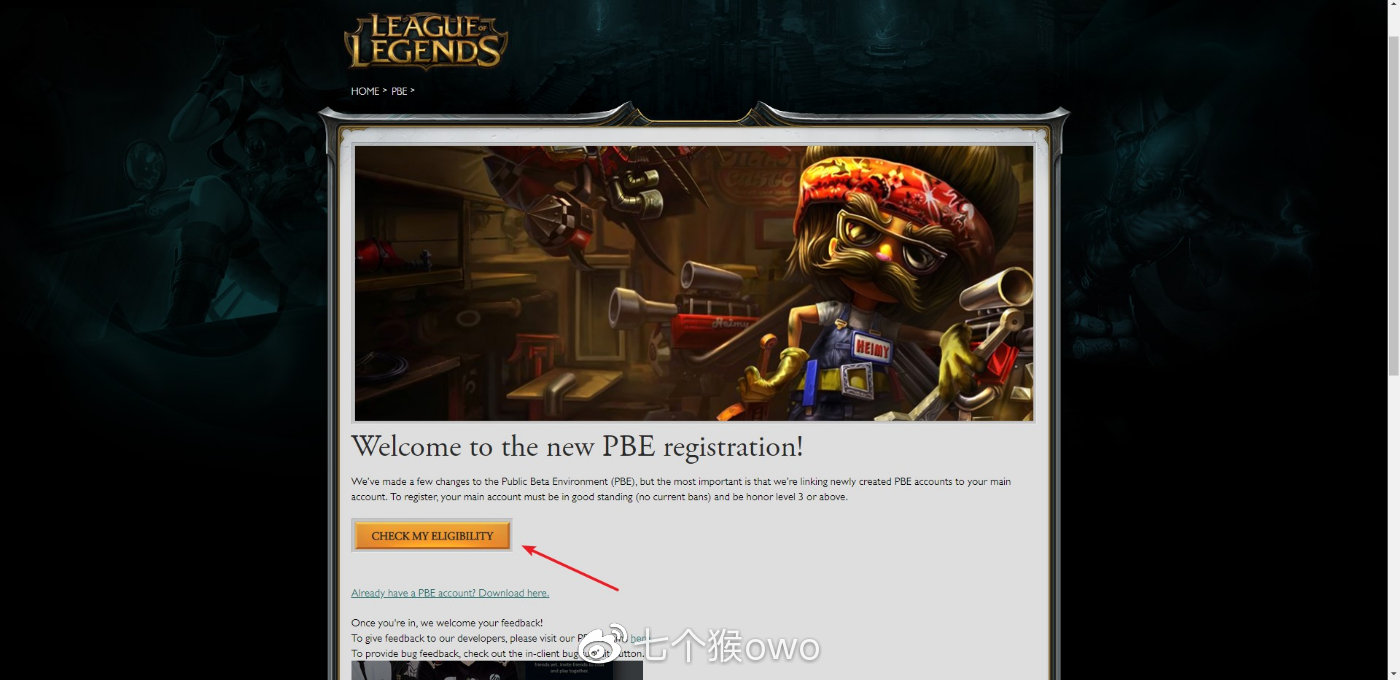The image size is (1400, 680).
Task: Click the 七个猴owo watermark text
Action: (x=729, y=647)
